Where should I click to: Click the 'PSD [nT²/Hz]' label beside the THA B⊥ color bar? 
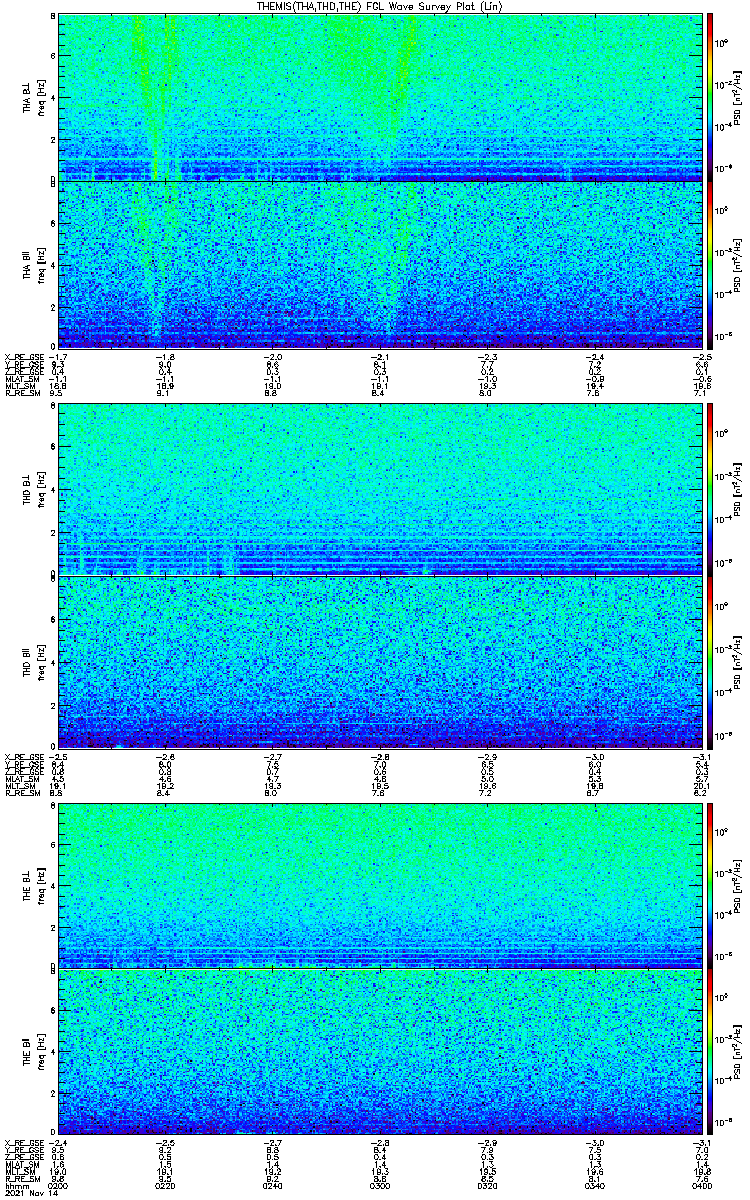coord(735,97)
